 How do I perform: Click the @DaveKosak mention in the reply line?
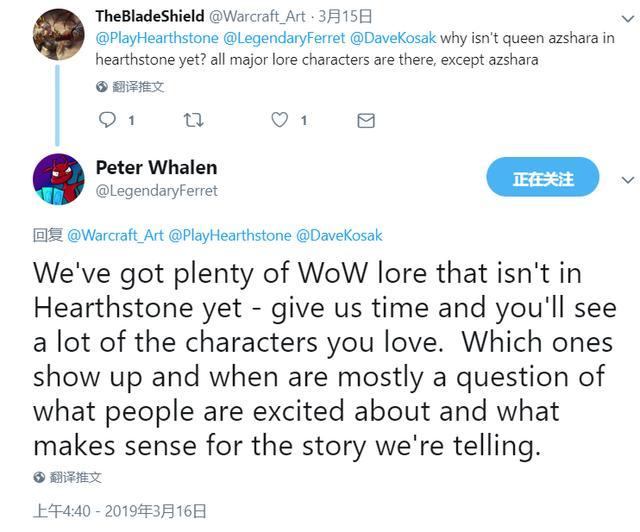click(x=339, y=235)
